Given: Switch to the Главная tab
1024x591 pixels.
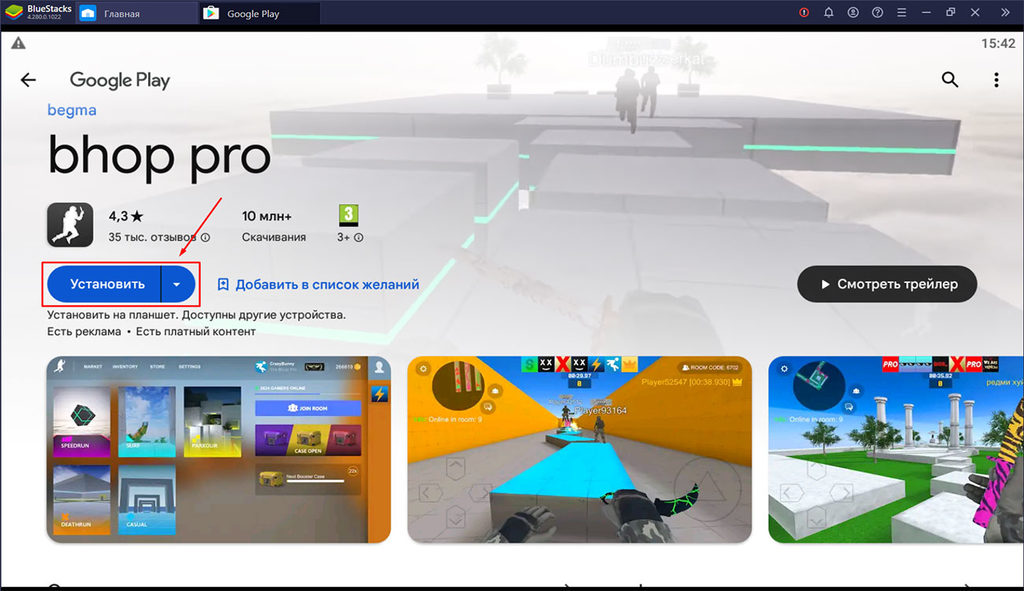Looking at the screenshot, I should 137,13.
